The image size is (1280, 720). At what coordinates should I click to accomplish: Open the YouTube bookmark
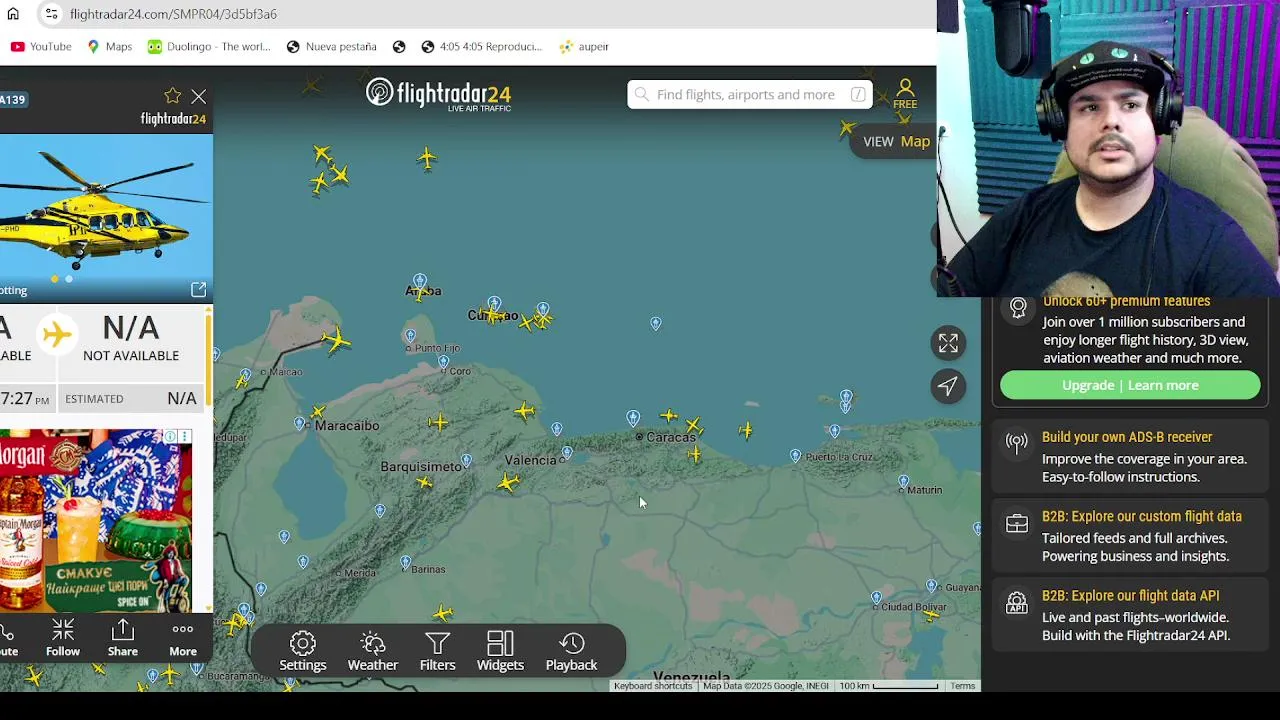41,46
